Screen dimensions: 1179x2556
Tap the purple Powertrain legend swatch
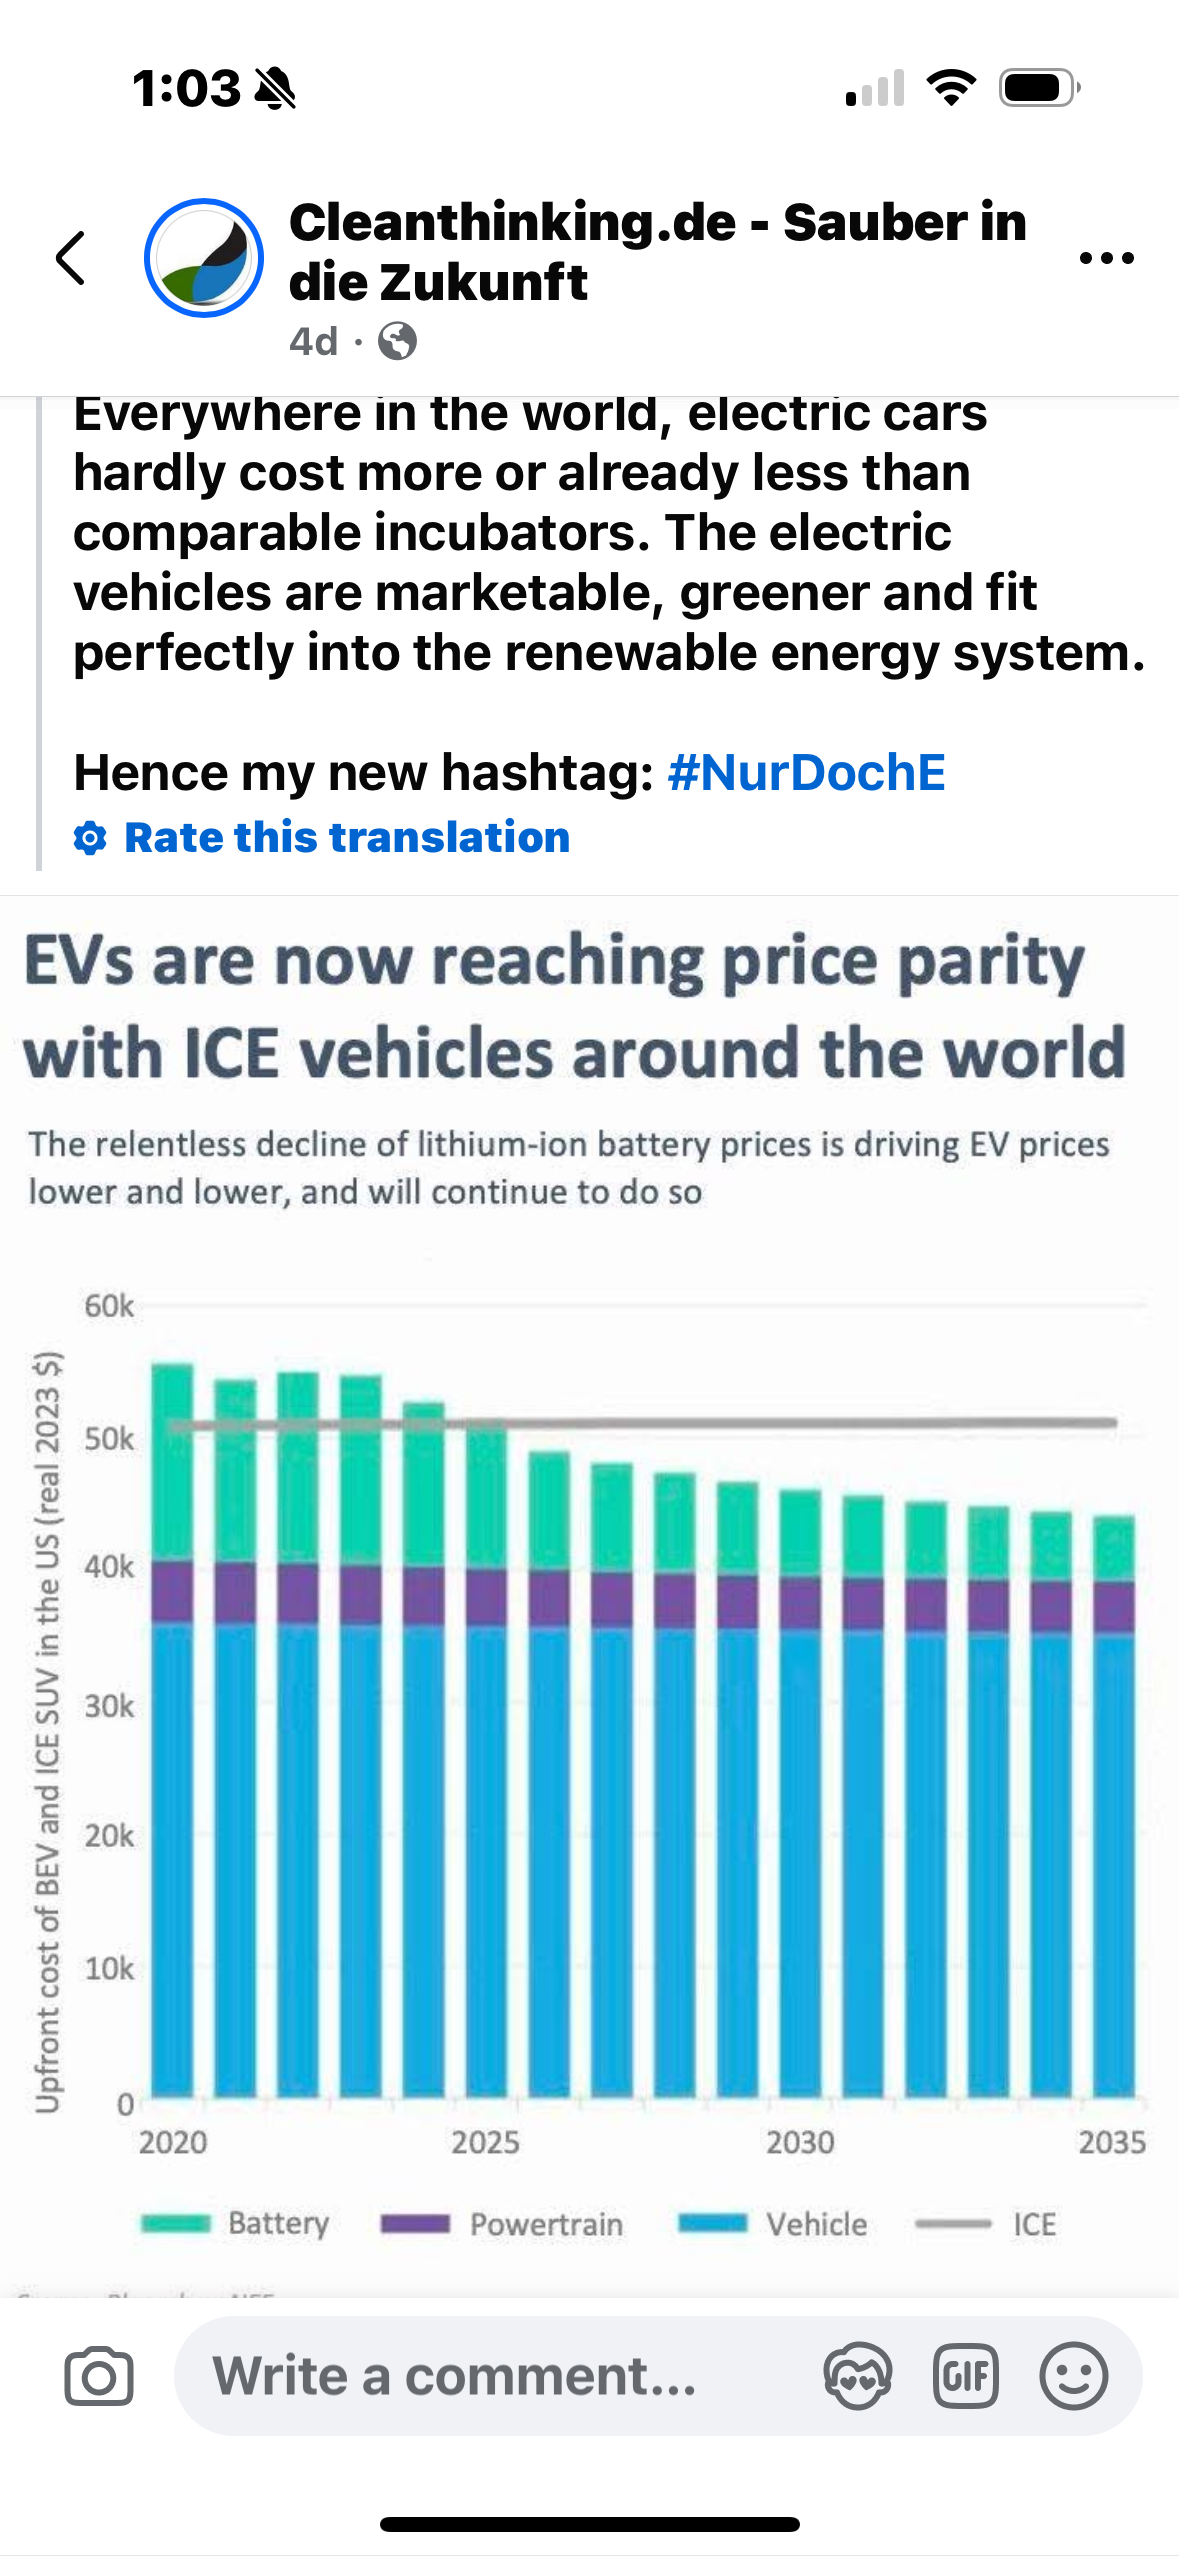coord(415,2224)
